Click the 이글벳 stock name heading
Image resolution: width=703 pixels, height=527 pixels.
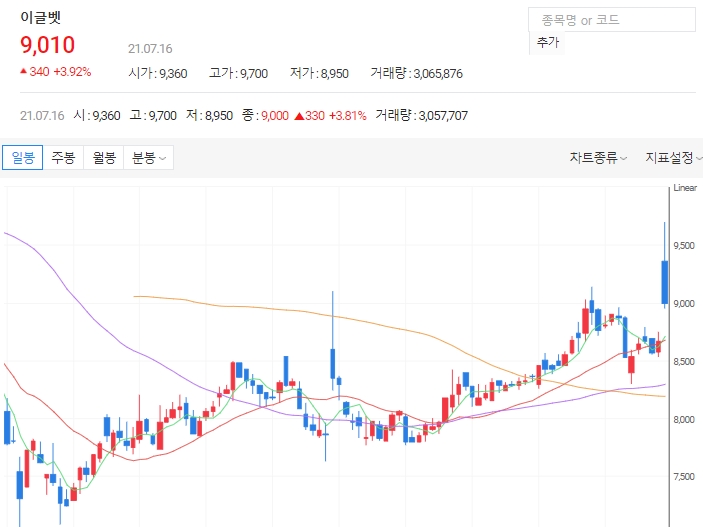[40, 17]
